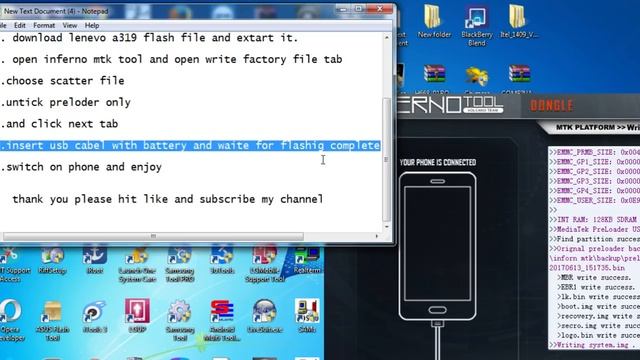
Task: Click the '>MBR write success.' log line
Action: (x=595, y=278)
